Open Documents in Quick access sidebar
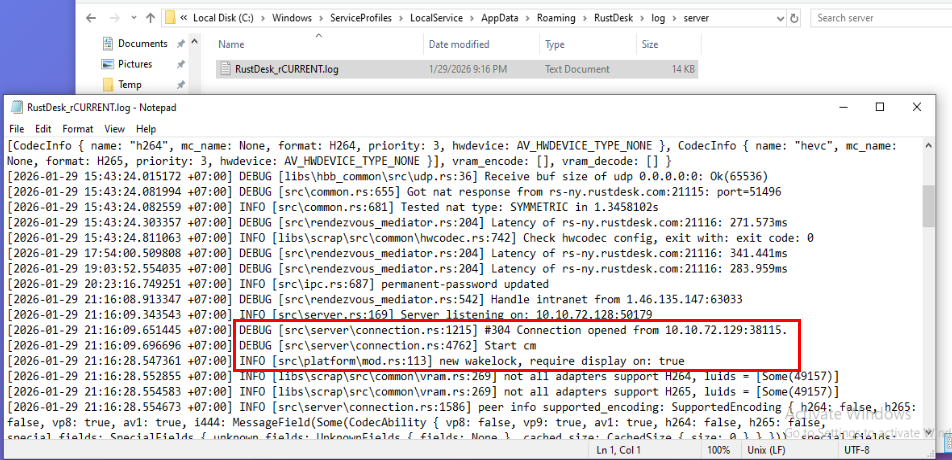This screenshot has width=952, height=460. pyautogui.click(x=143, y=44)
